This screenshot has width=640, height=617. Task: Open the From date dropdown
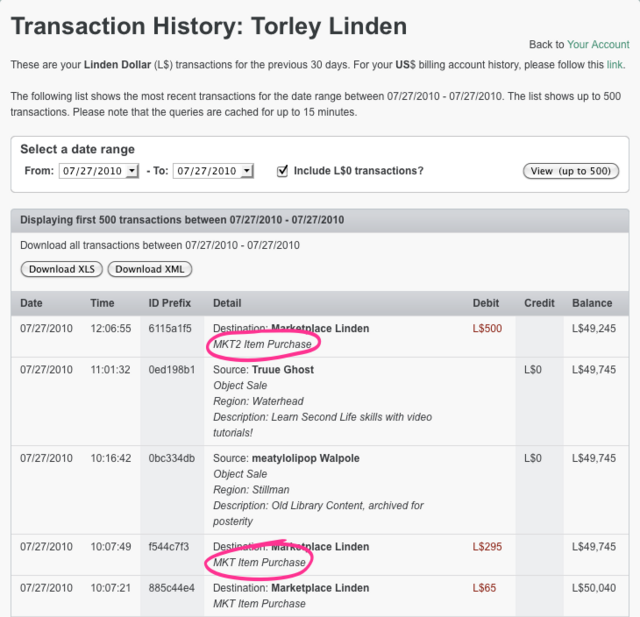pyautogui.click(x=99, y=171)
